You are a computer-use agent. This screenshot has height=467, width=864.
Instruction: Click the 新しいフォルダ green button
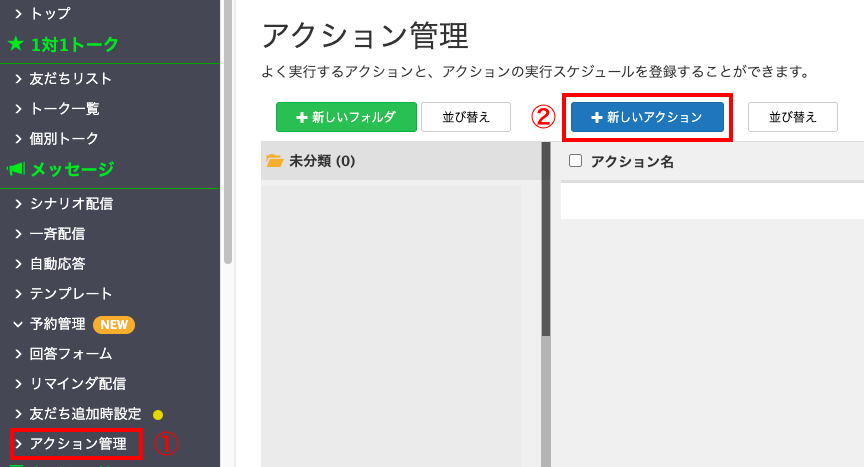tap(346, 117)
